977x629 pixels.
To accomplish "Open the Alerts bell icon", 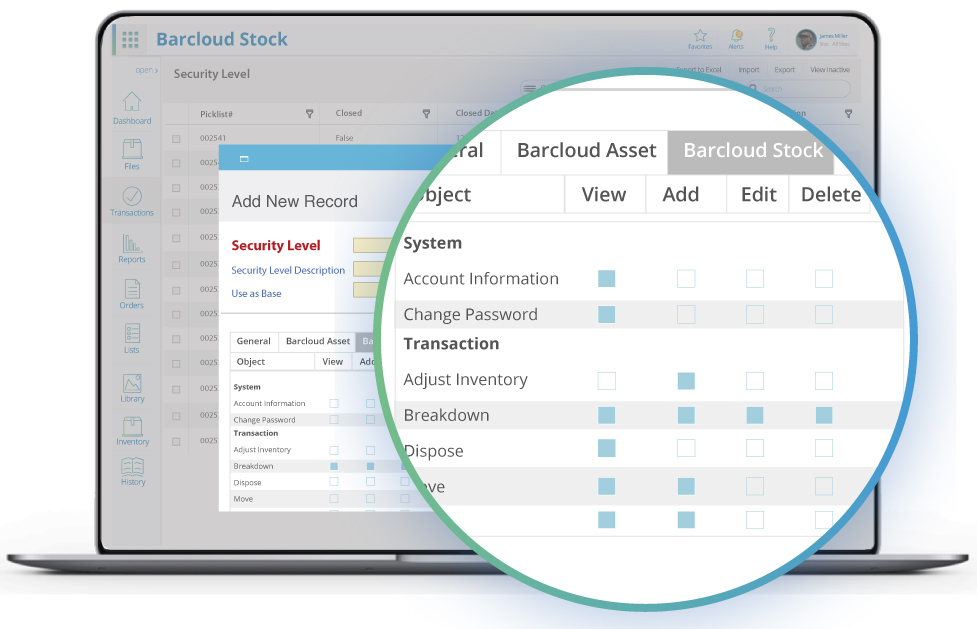I will click(736, 35).
